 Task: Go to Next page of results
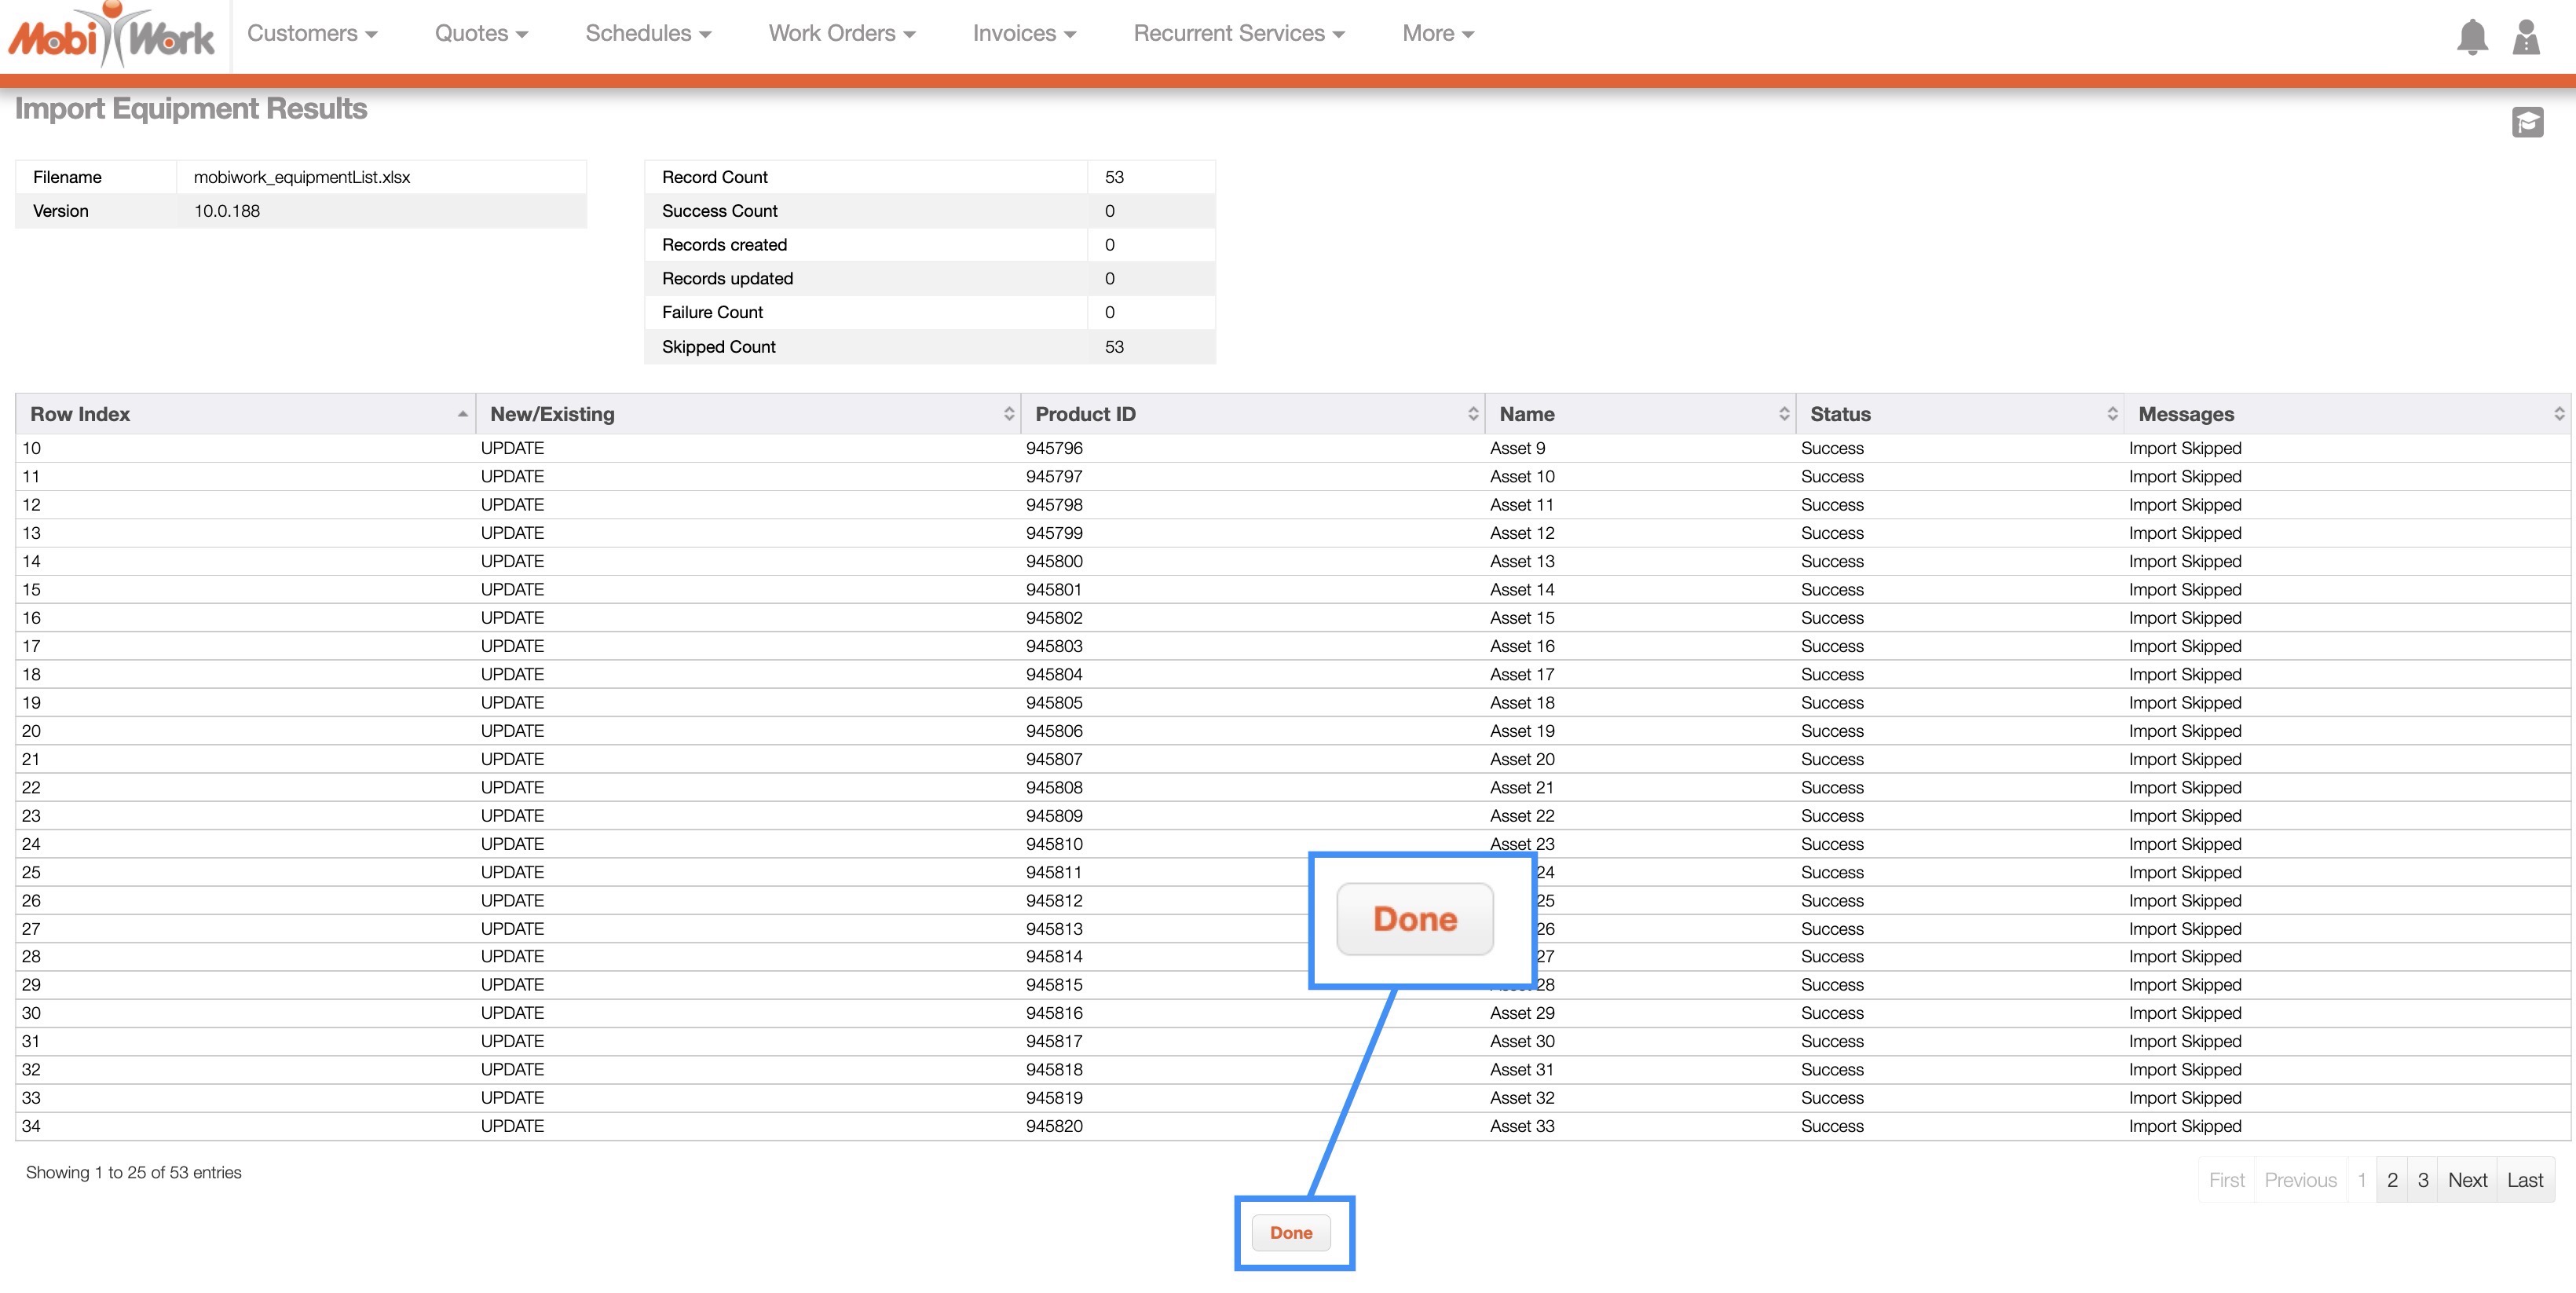pyautogui.click(x=2466, y=1180)
